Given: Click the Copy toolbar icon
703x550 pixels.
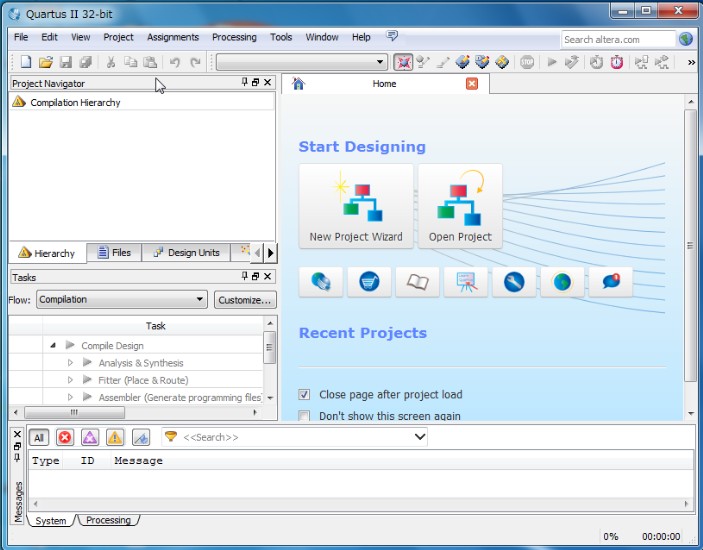Looking at the screenshot, I should (130, 62).
